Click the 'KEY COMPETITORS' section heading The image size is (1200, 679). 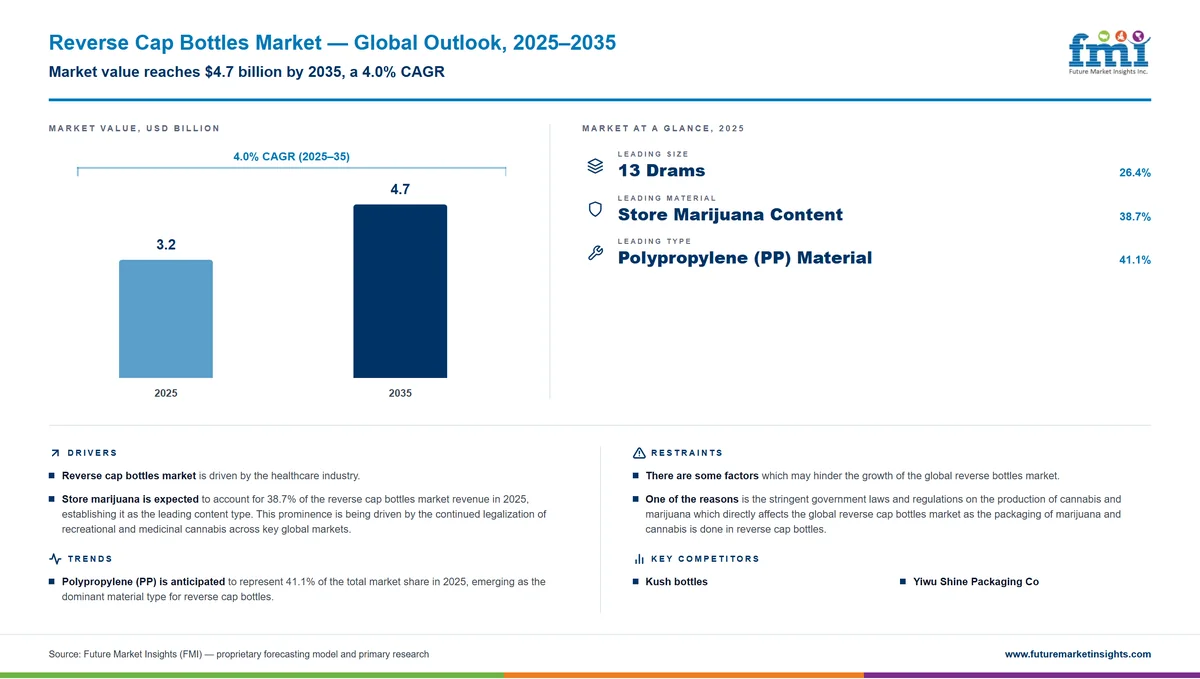tap(705, 559)
